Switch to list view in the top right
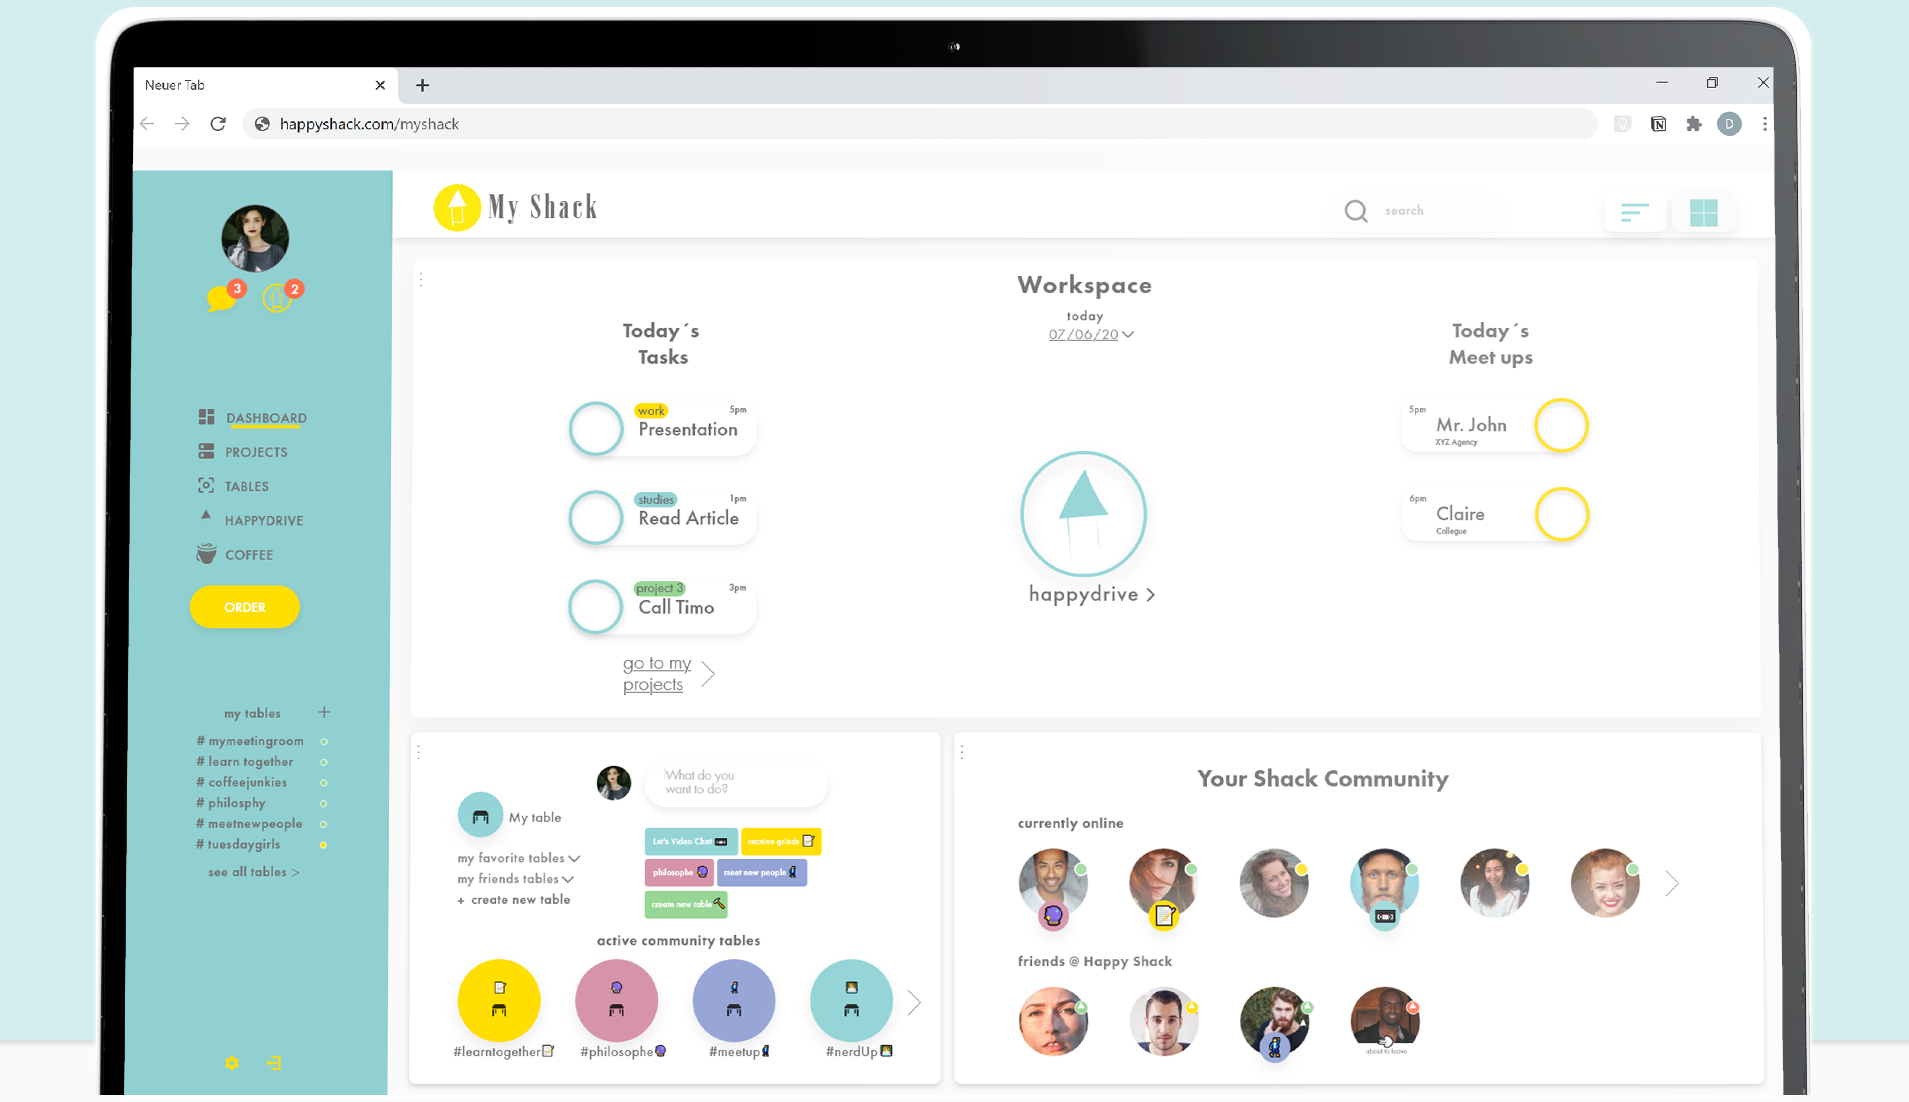 click(1634, 212)
